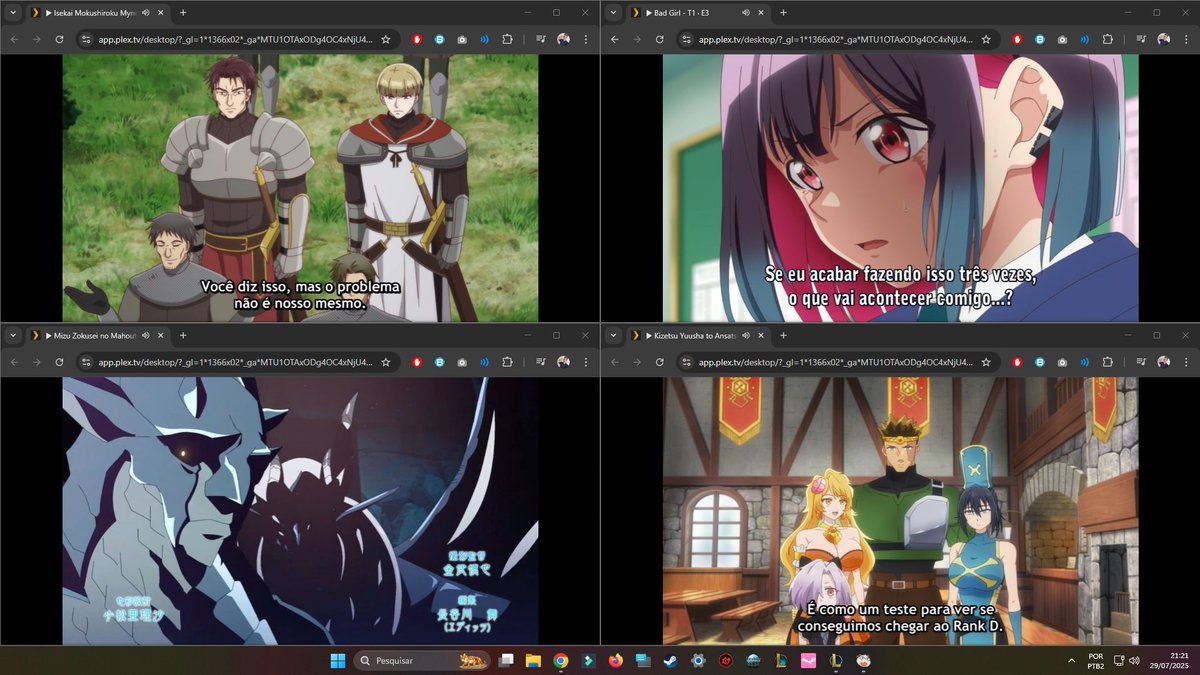Select the Isekai Mokushiroku tab
Image resolution: width=1200 pixels, height=675 pixels.
(x=99, y=13)
